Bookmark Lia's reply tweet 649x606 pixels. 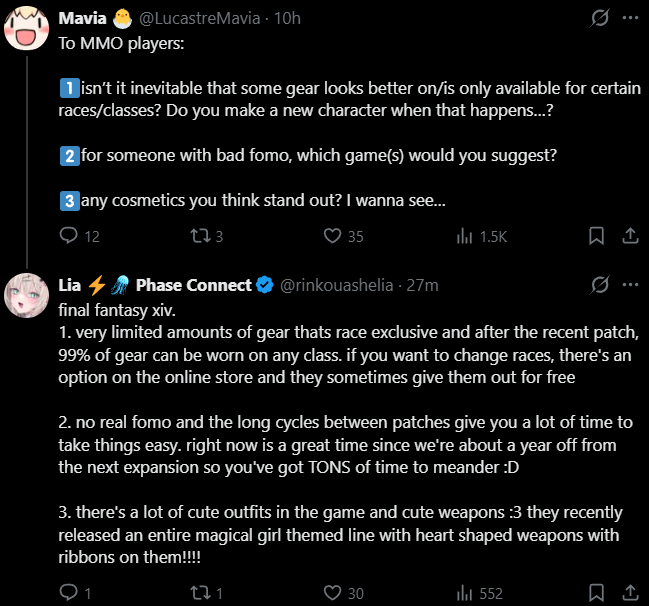coord(596,593)
